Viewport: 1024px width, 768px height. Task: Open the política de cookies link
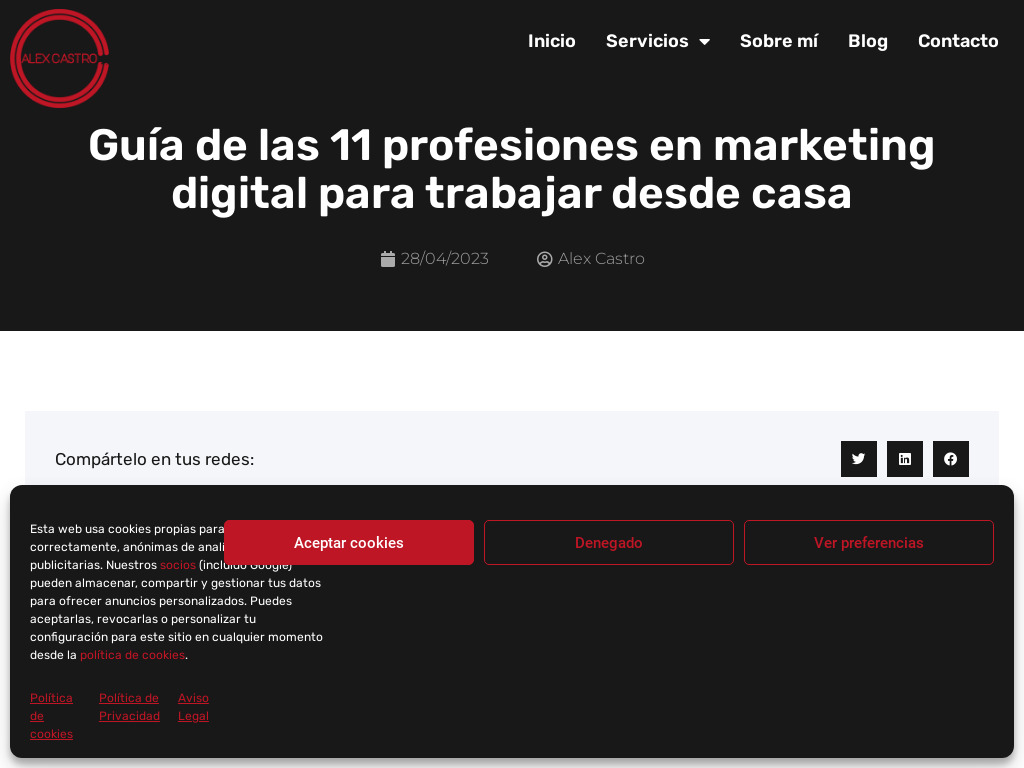(x=132, y=654)
